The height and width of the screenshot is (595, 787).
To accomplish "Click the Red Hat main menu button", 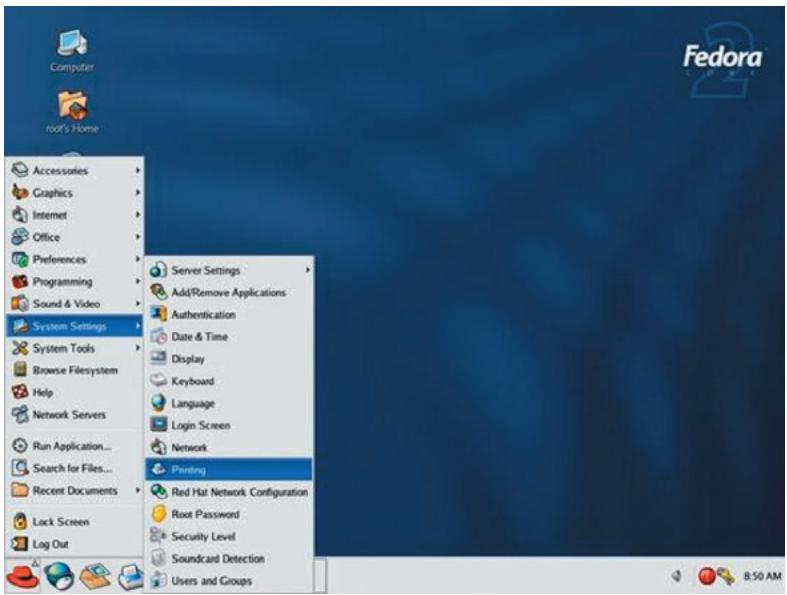I will point(22,575).
